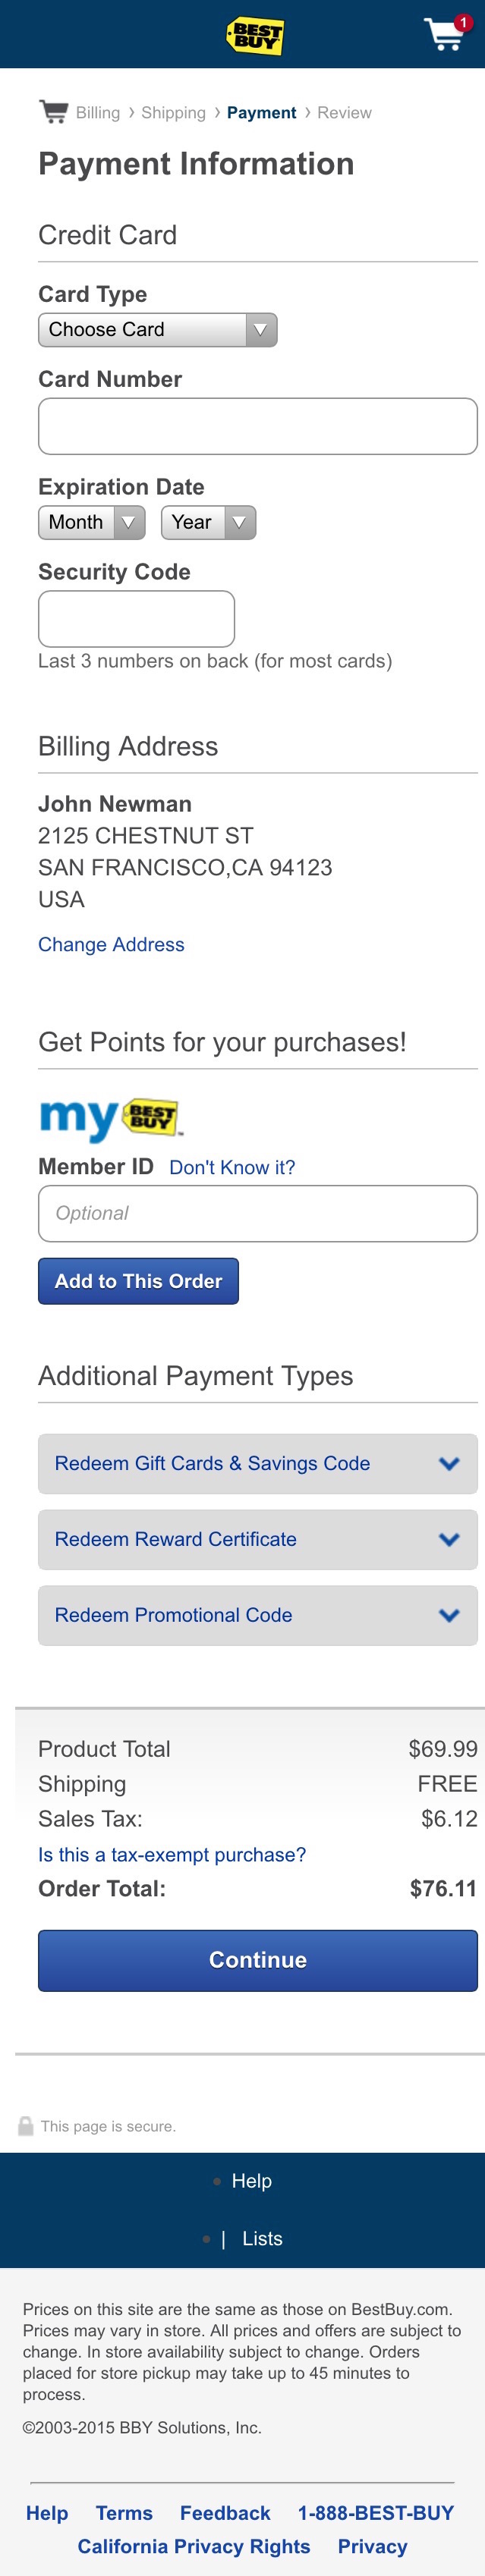The image size is (485, 2576).
Task: Open the Card Type 'Choose Card' dropdown
Action: point(157,329)
